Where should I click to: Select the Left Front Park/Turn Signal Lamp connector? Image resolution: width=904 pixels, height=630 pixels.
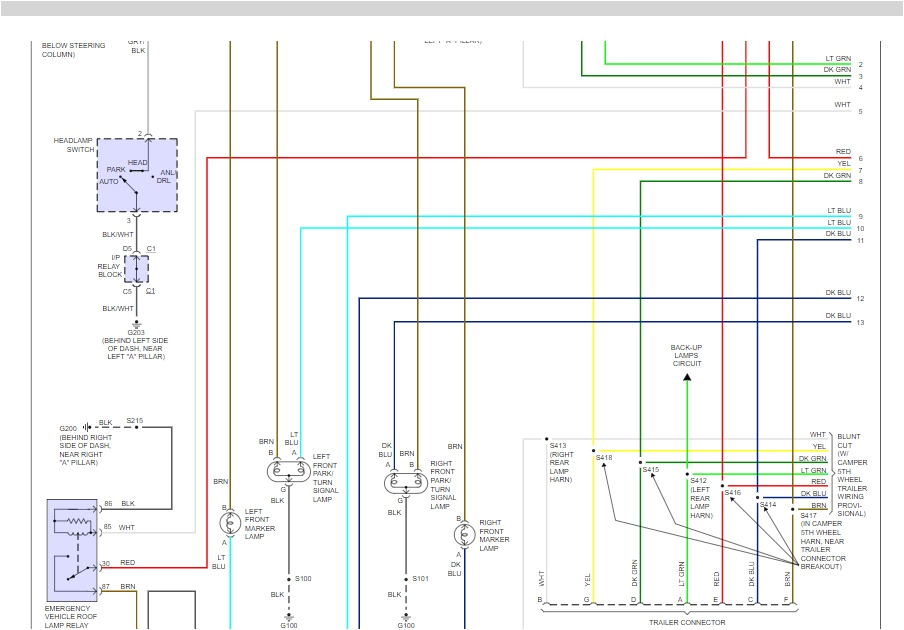click(289, 472)
